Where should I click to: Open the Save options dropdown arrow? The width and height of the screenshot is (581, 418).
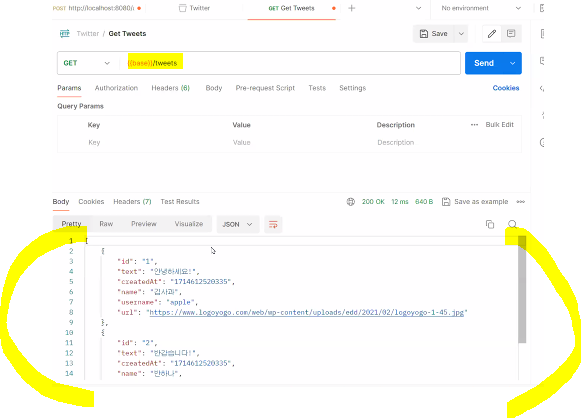tap(461, 34)
